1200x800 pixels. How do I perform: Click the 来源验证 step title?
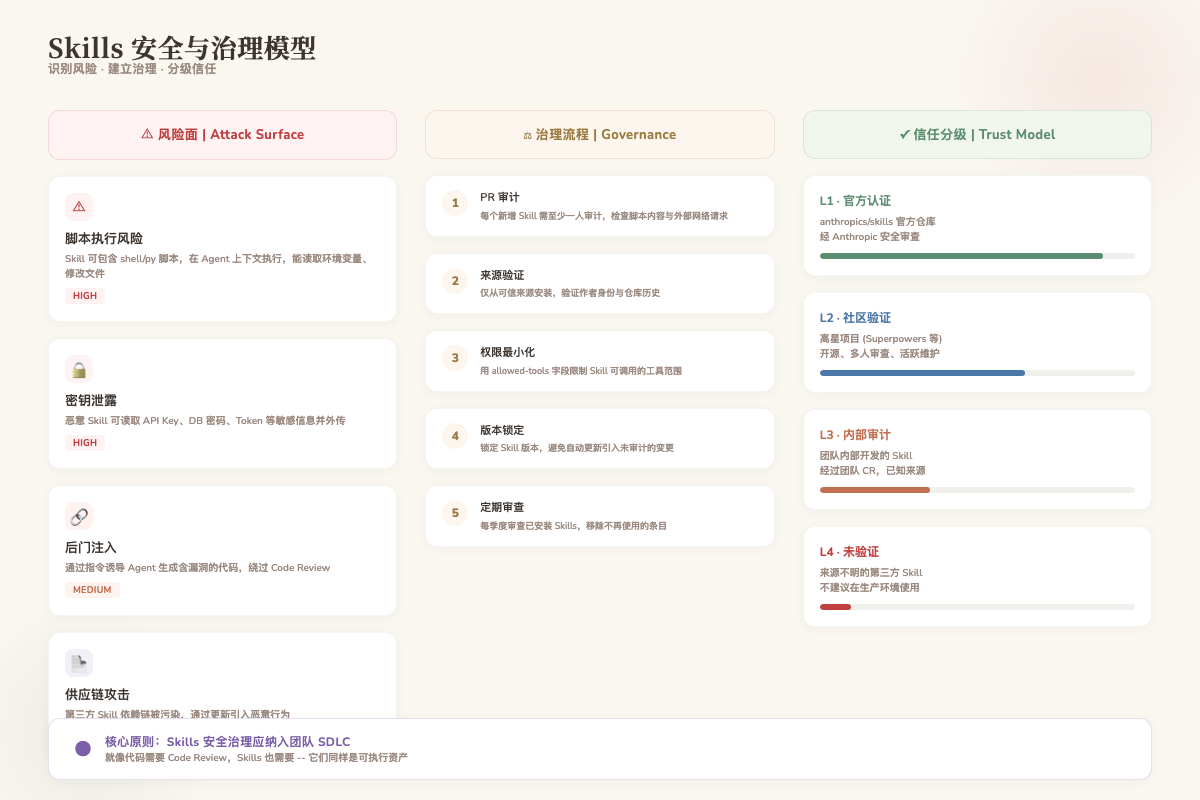[502, 275]
